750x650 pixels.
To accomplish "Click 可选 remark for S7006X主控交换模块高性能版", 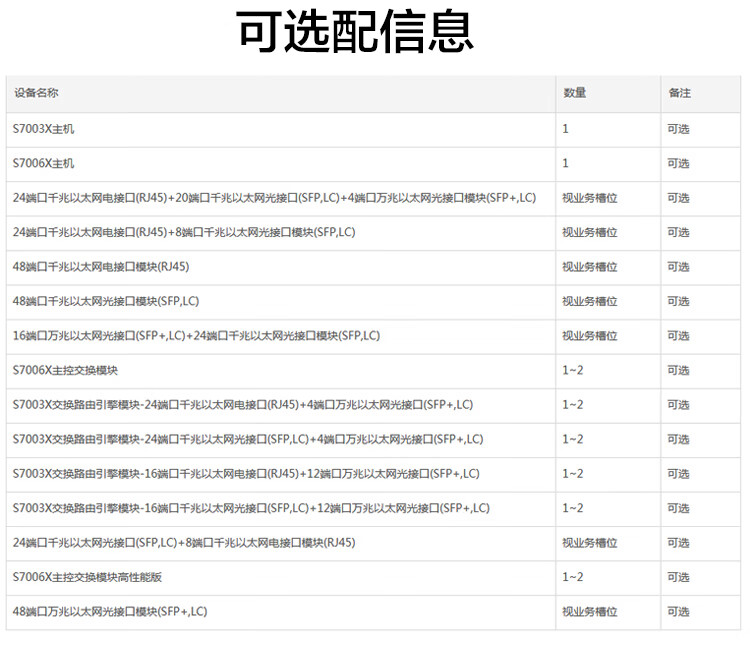I will [678, 577].
